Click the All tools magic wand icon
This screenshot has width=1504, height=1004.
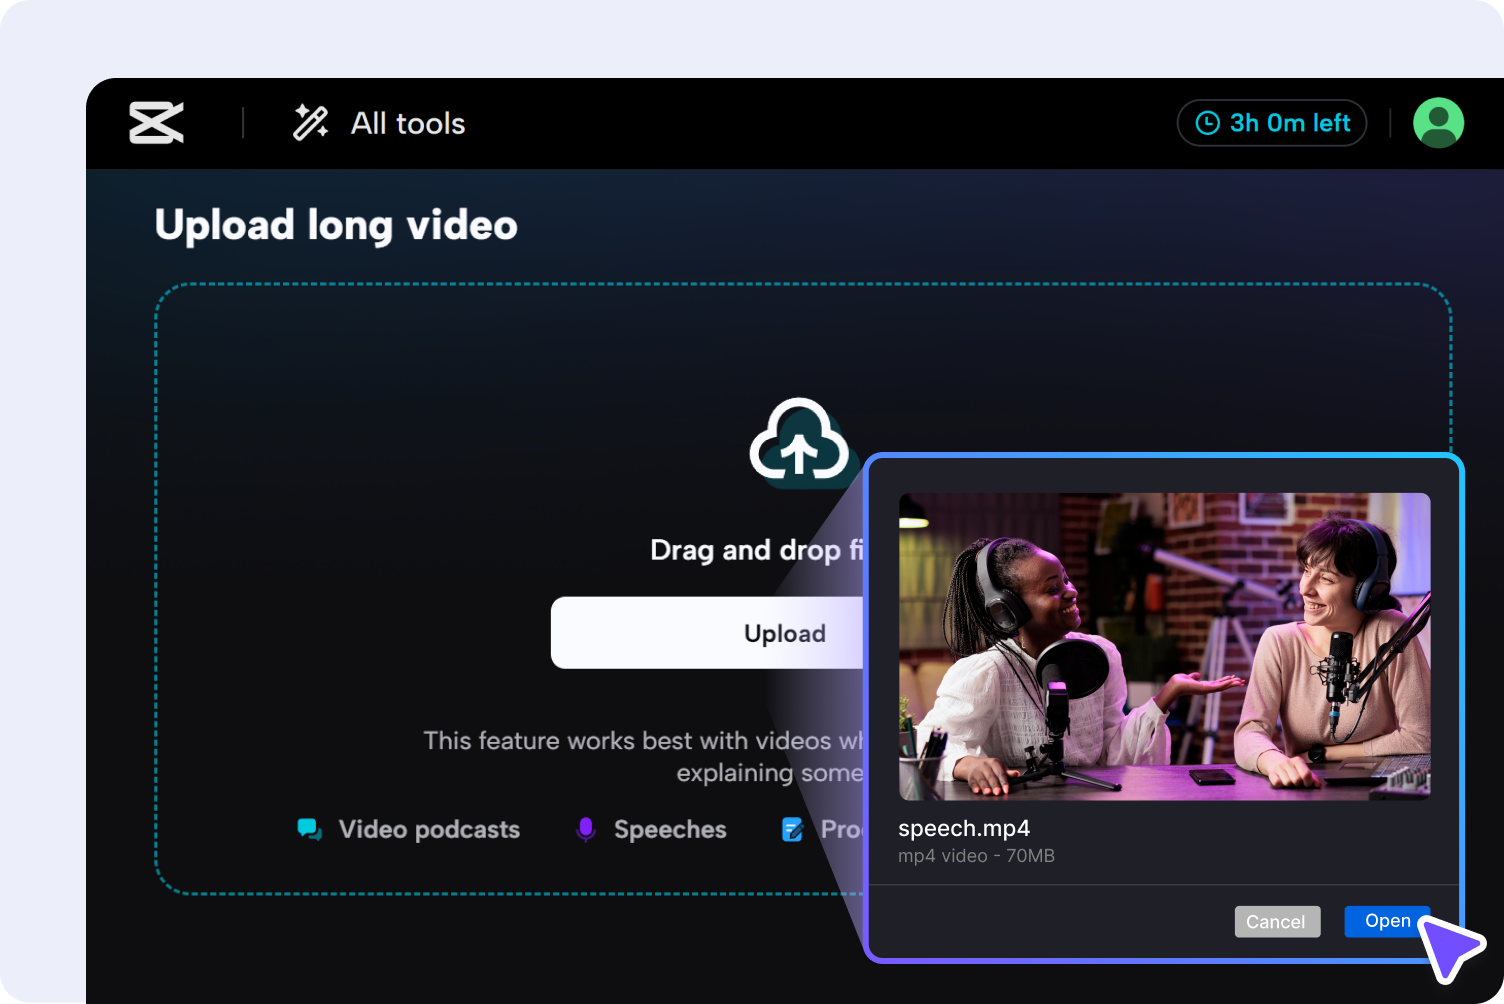coord(310,122)
